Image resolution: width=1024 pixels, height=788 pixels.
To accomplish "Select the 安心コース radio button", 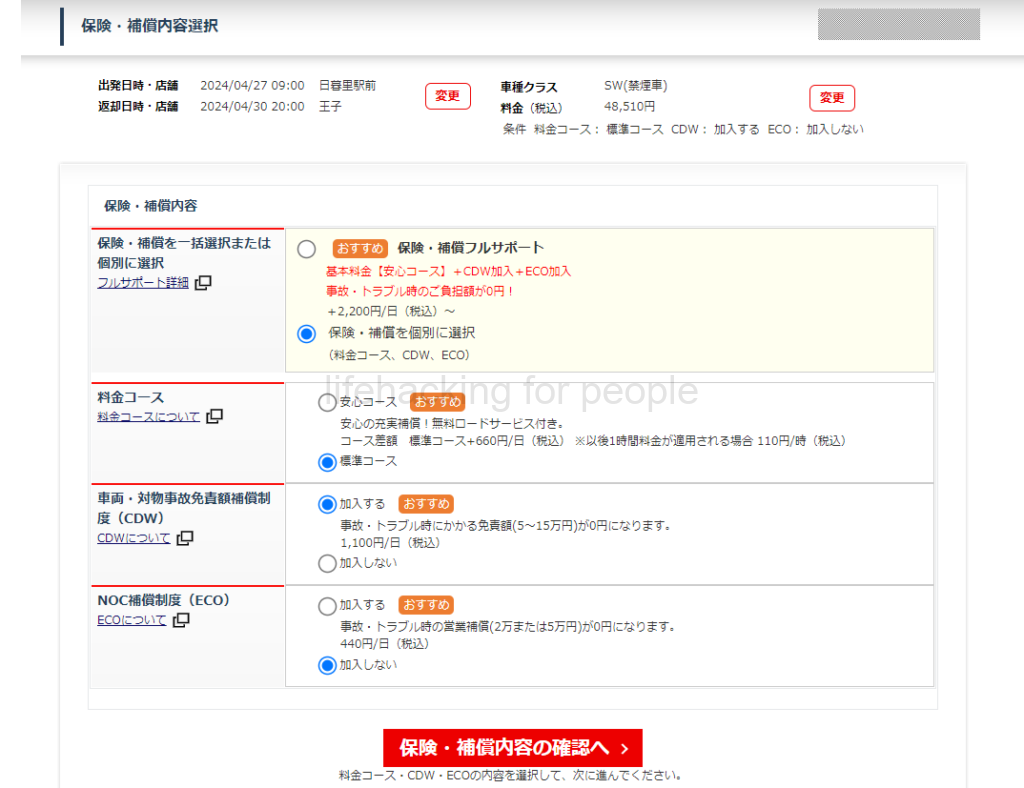I will point(327,403).
